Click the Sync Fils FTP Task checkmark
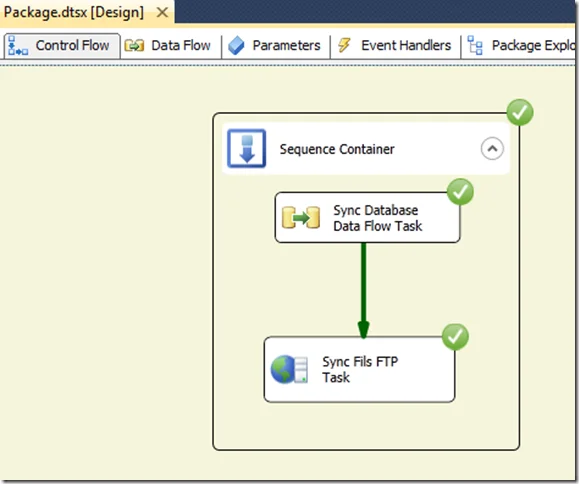The width and height of the screenshot is (579, 484). pyautogui.click(x=455, y=337)
